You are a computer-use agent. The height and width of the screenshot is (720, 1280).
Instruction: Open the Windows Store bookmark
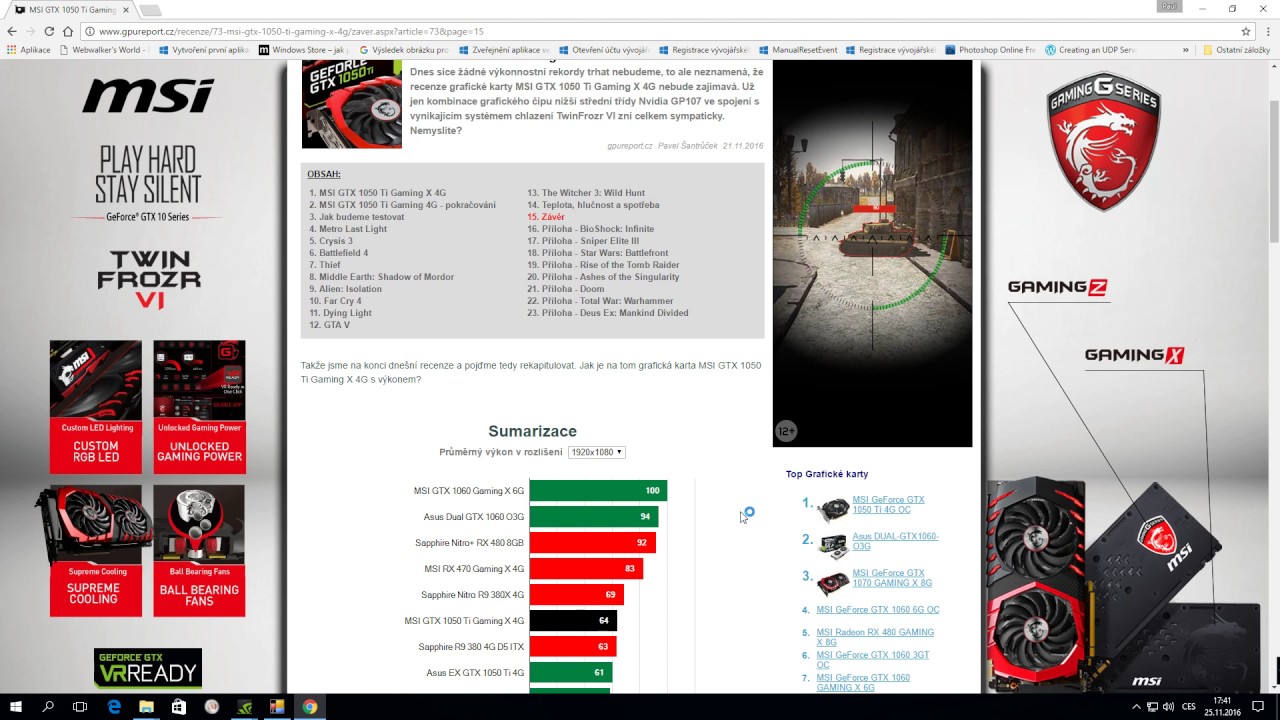click(303, 50)
